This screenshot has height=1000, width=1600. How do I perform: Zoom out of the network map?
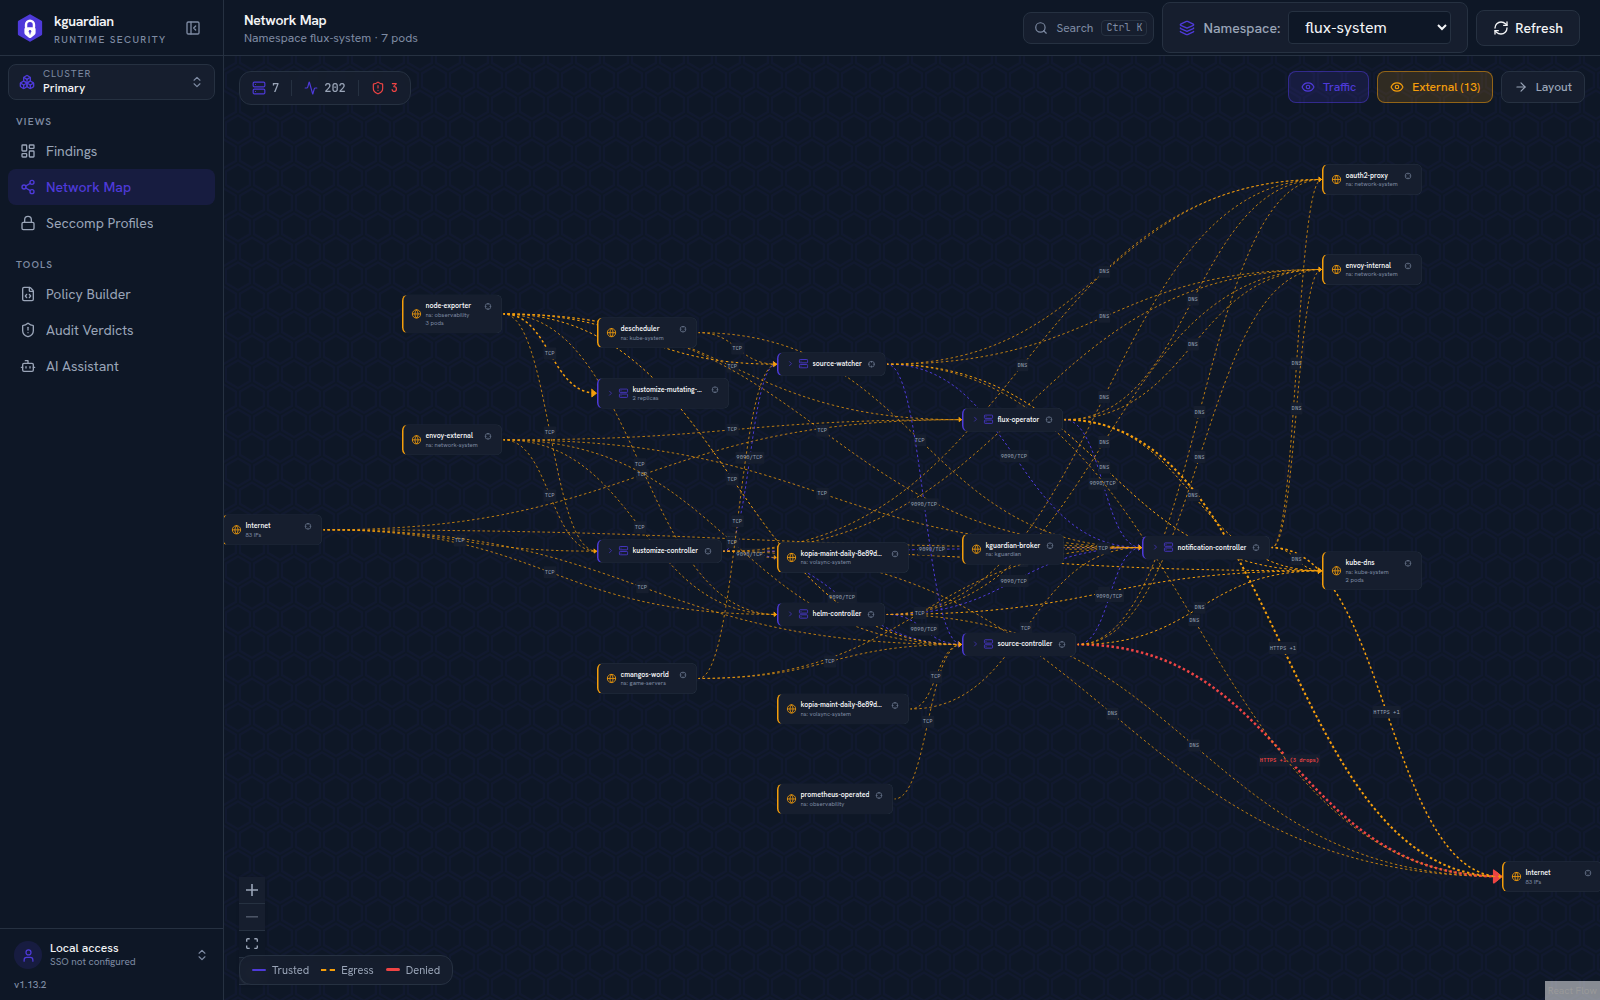(252, 917)
